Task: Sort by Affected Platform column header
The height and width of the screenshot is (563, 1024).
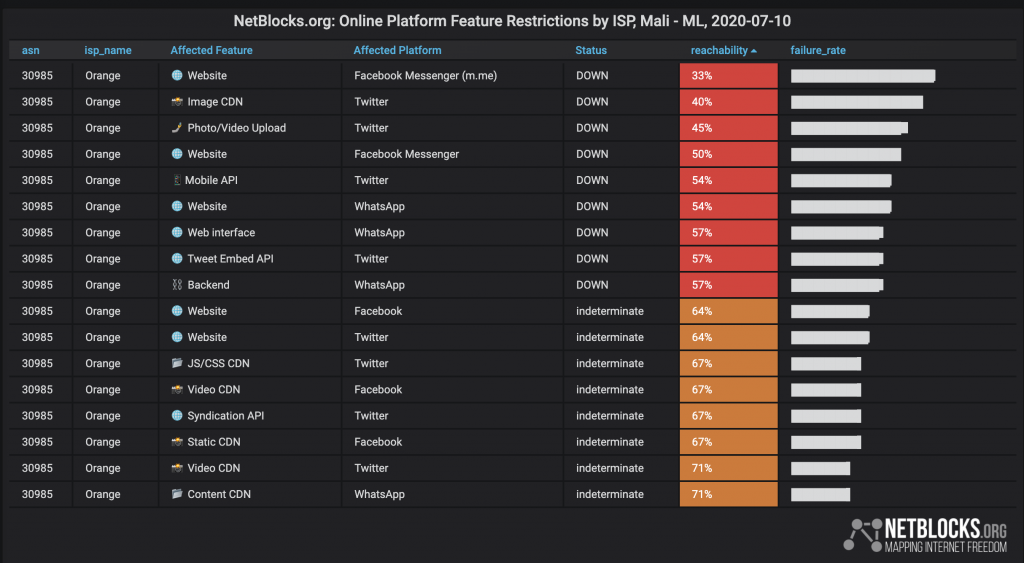Action: tap(397, 50)
